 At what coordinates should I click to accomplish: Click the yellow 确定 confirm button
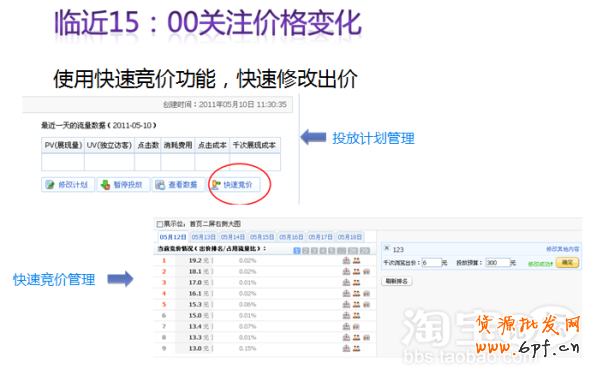tap(567, 263)
